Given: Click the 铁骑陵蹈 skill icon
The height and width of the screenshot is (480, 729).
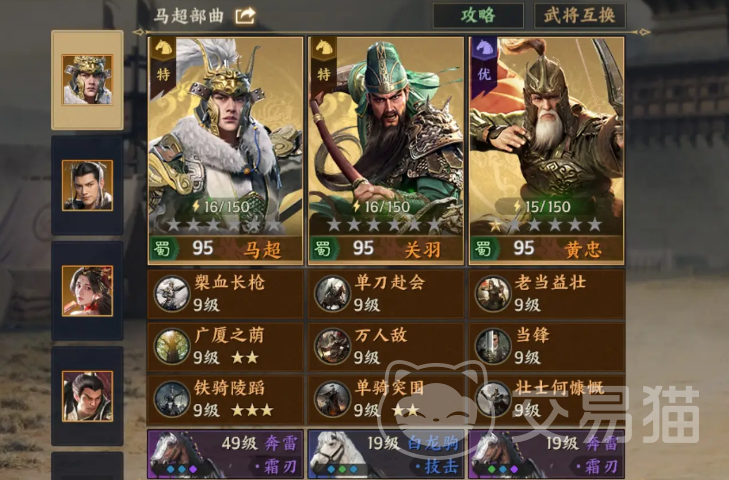Looking at the screenshot, I should (x=172, y=399).
